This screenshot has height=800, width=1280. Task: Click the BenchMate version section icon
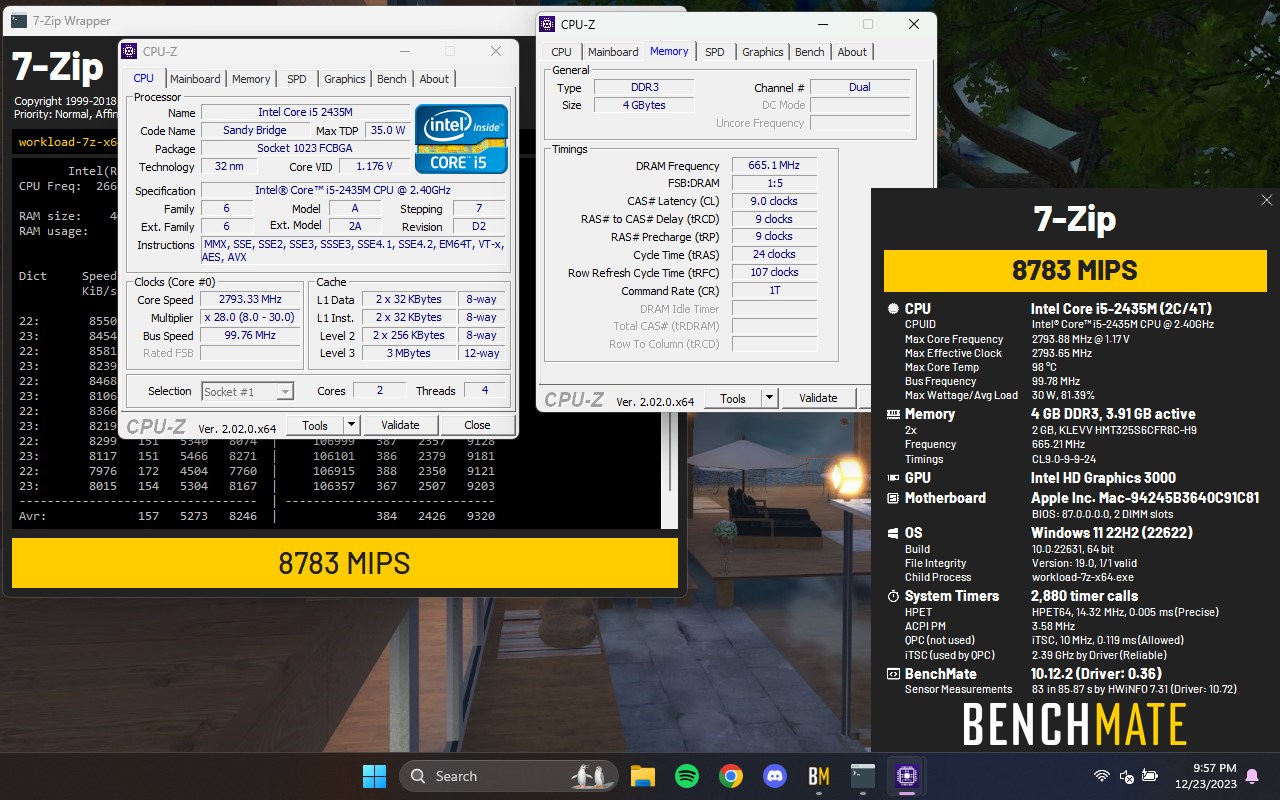coord(893,674)
